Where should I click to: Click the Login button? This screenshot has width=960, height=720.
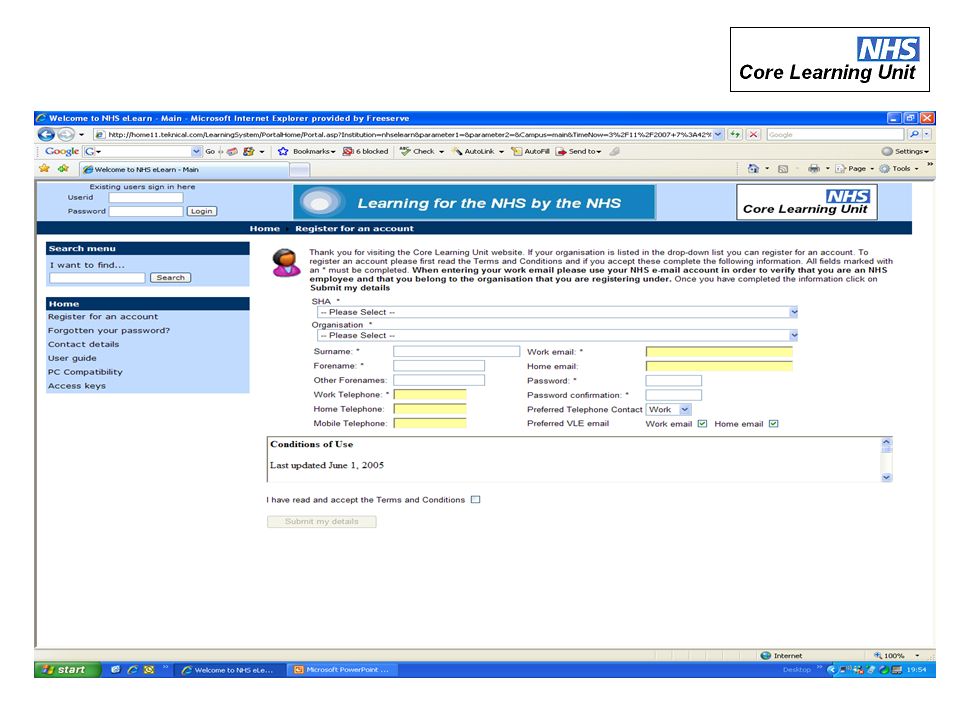pos(201,211)
